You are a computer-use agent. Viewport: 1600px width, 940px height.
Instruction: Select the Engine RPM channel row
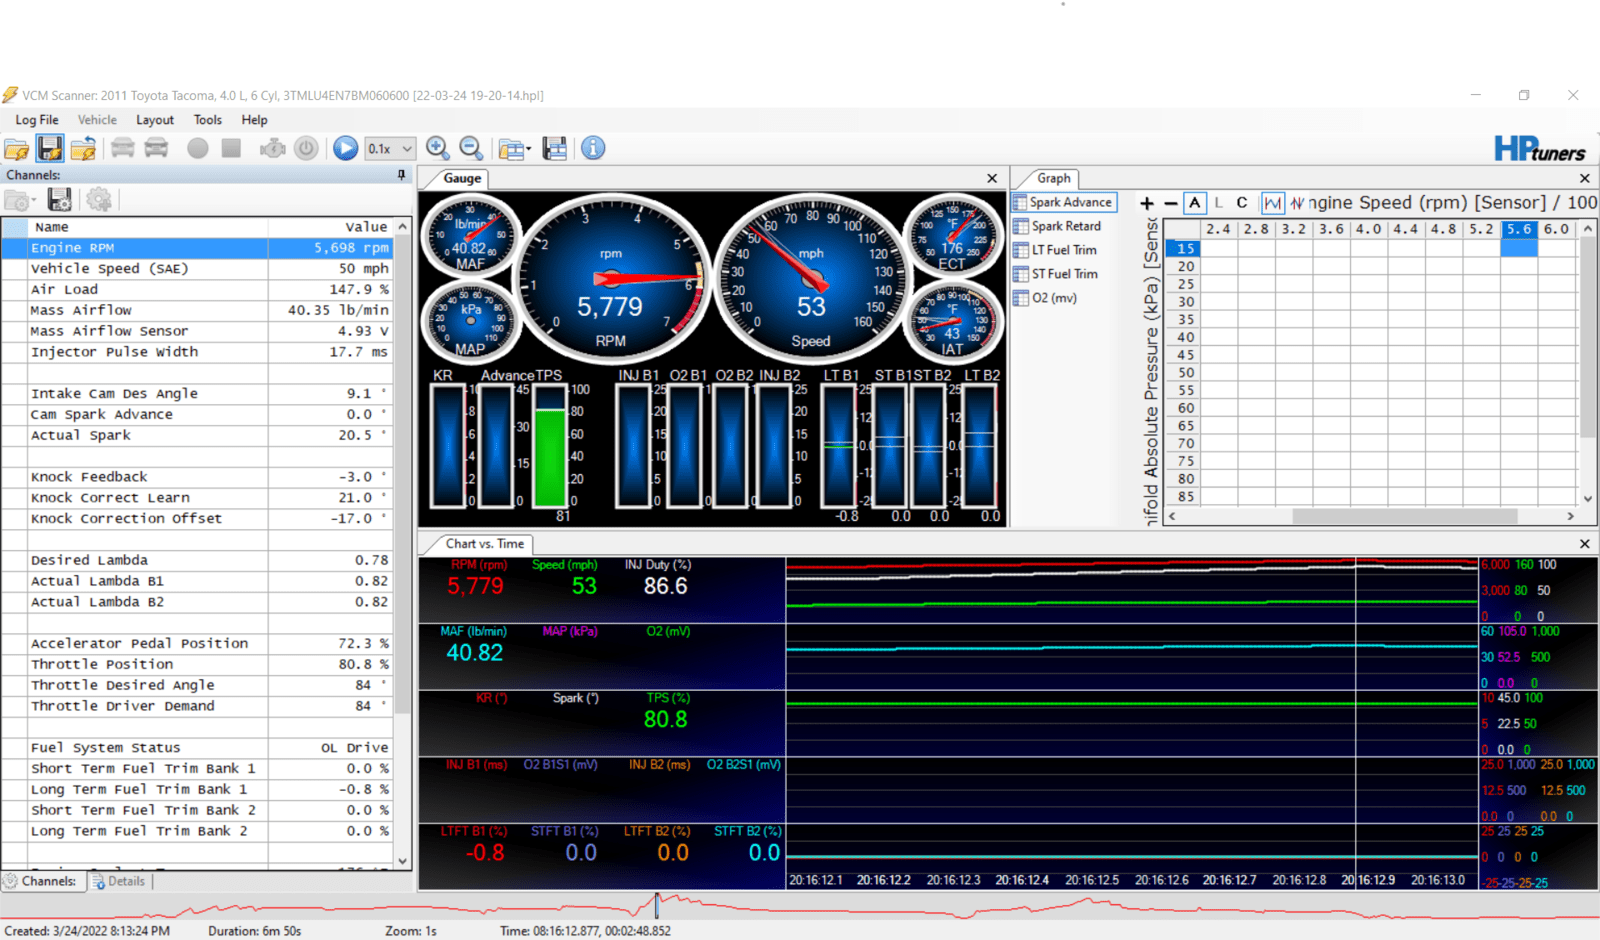tap(198, 248)
